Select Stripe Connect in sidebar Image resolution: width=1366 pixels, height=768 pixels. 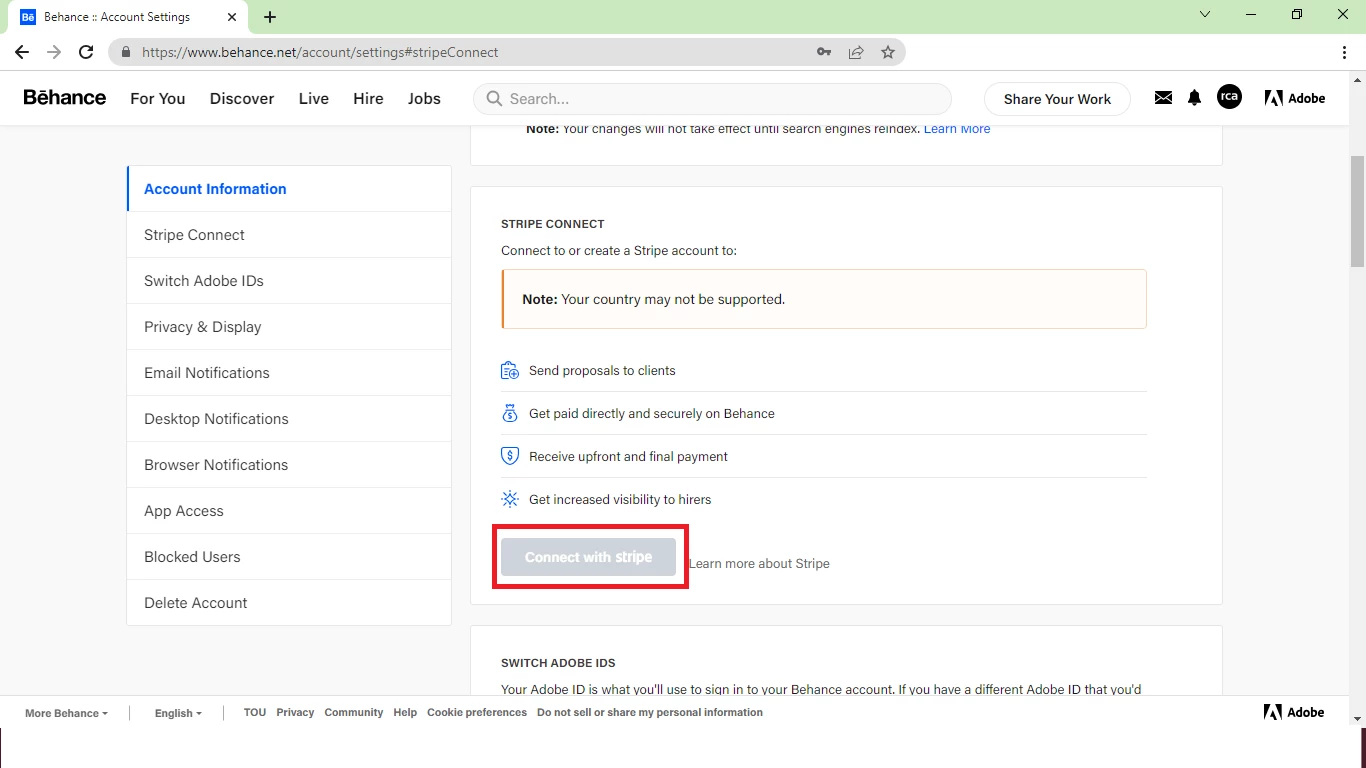[289, 235]
